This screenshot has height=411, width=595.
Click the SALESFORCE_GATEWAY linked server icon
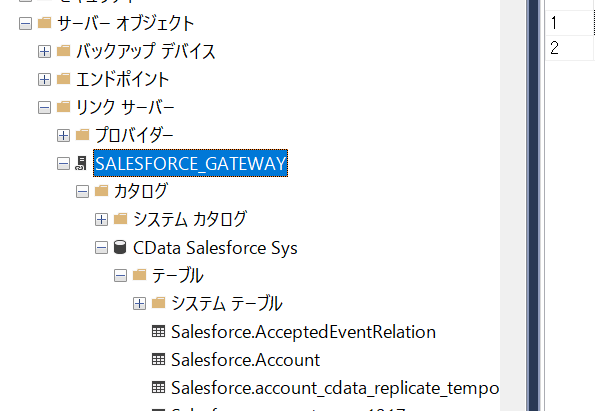[81, 163]
